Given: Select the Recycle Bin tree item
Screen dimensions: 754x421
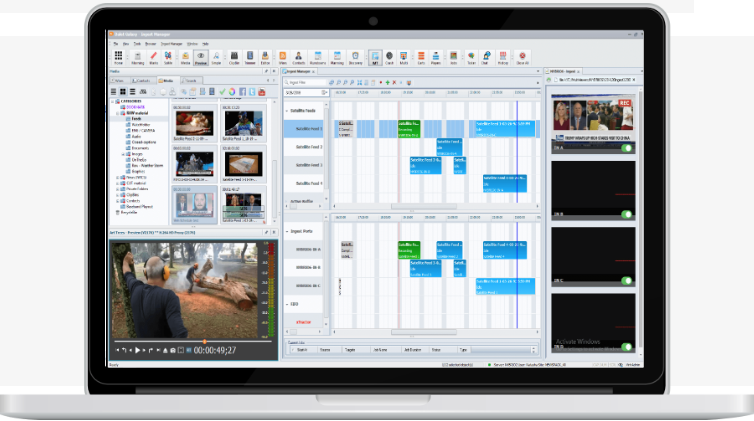Looking at the screenshot, I should [x=128, y=212].
